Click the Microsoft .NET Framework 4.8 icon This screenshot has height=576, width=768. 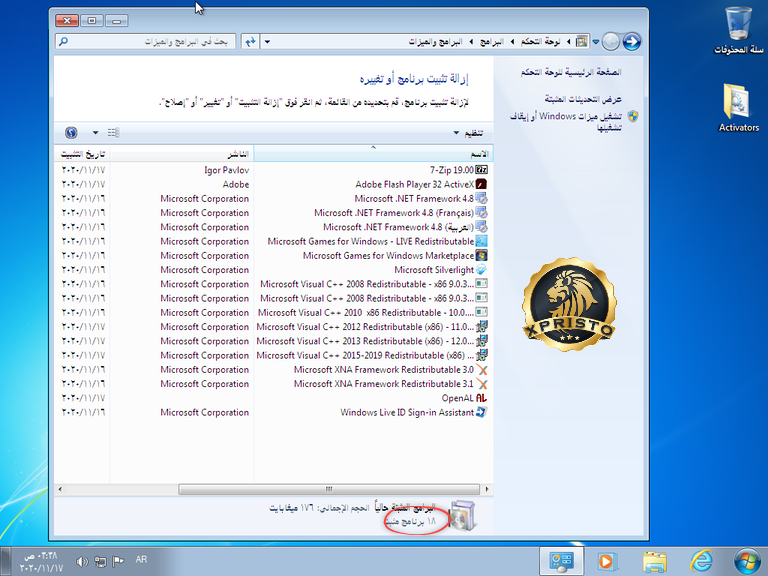point(481,198)
